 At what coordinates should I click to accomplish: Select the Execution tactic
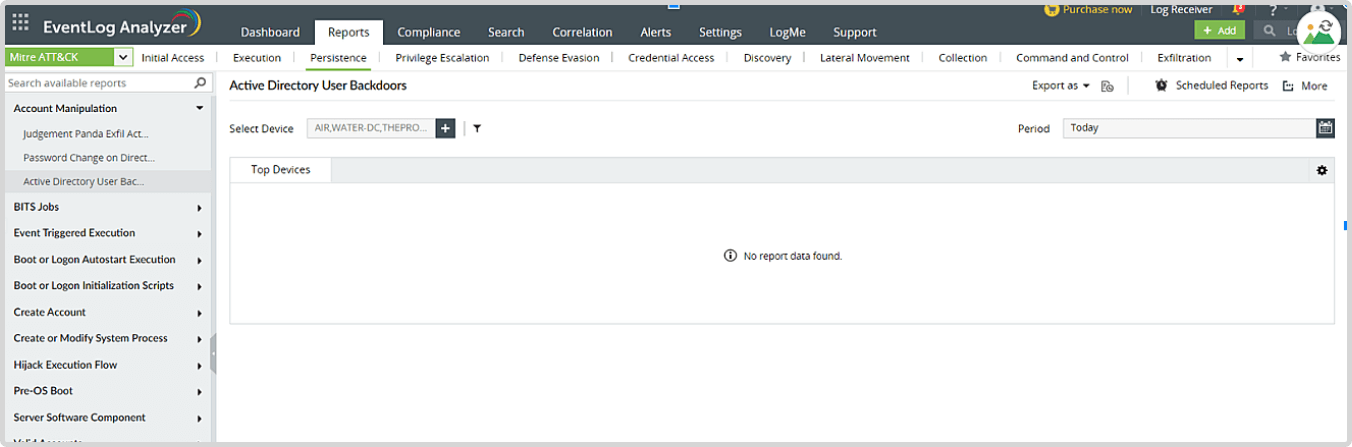[257, 58]
